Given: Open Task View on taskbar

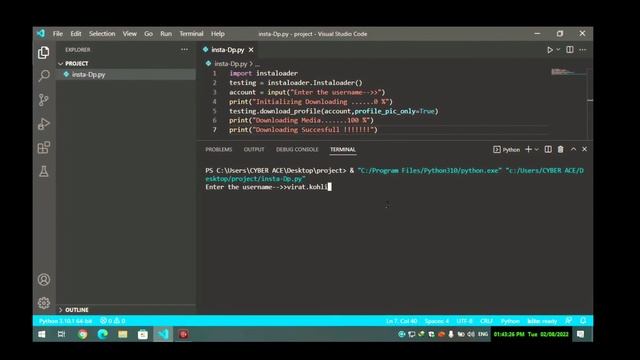Looking at the screenshot, I should (x=61, y=334).
